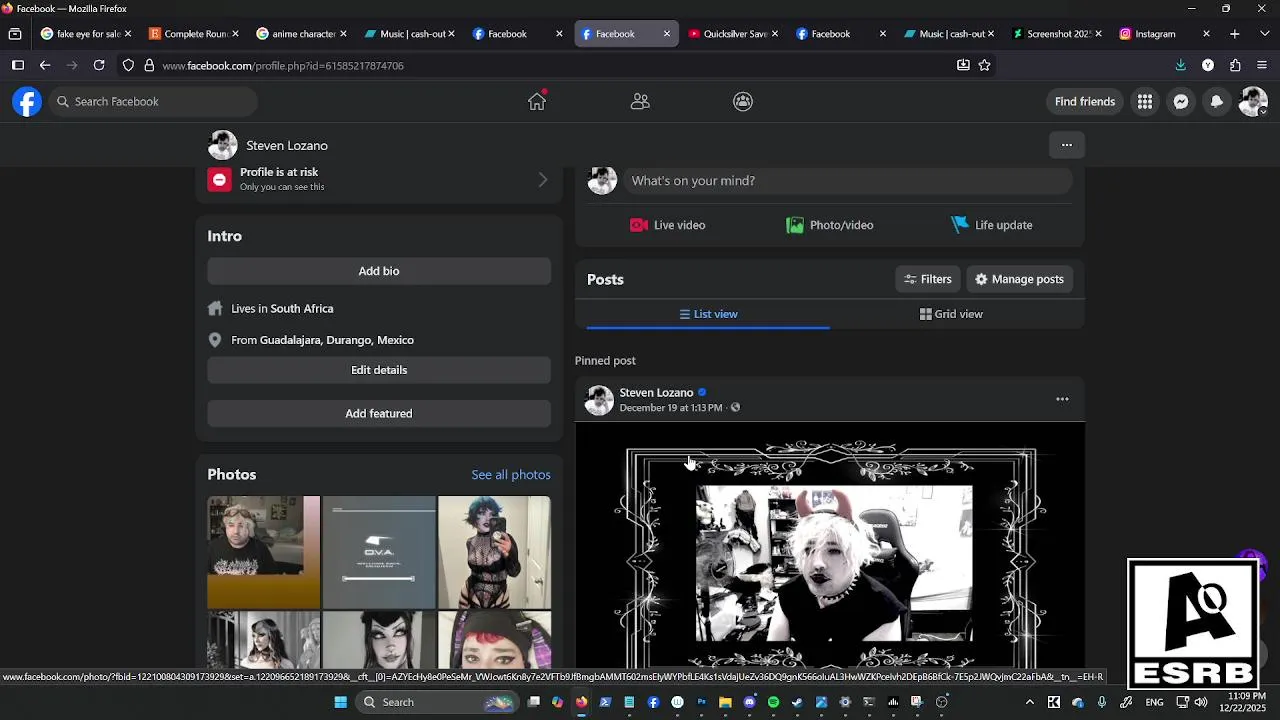
Task: Open Windows Start menu
Action: (x=341, y=702)
